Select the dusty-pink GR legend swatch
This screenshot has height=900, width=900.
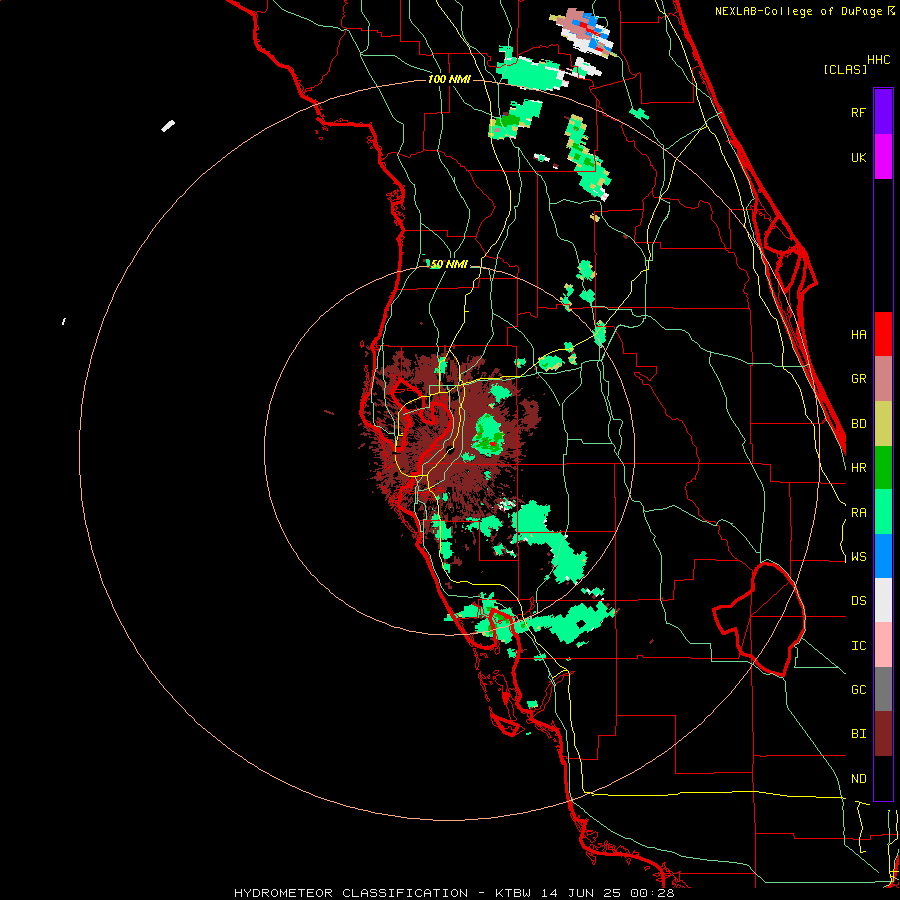883,379
